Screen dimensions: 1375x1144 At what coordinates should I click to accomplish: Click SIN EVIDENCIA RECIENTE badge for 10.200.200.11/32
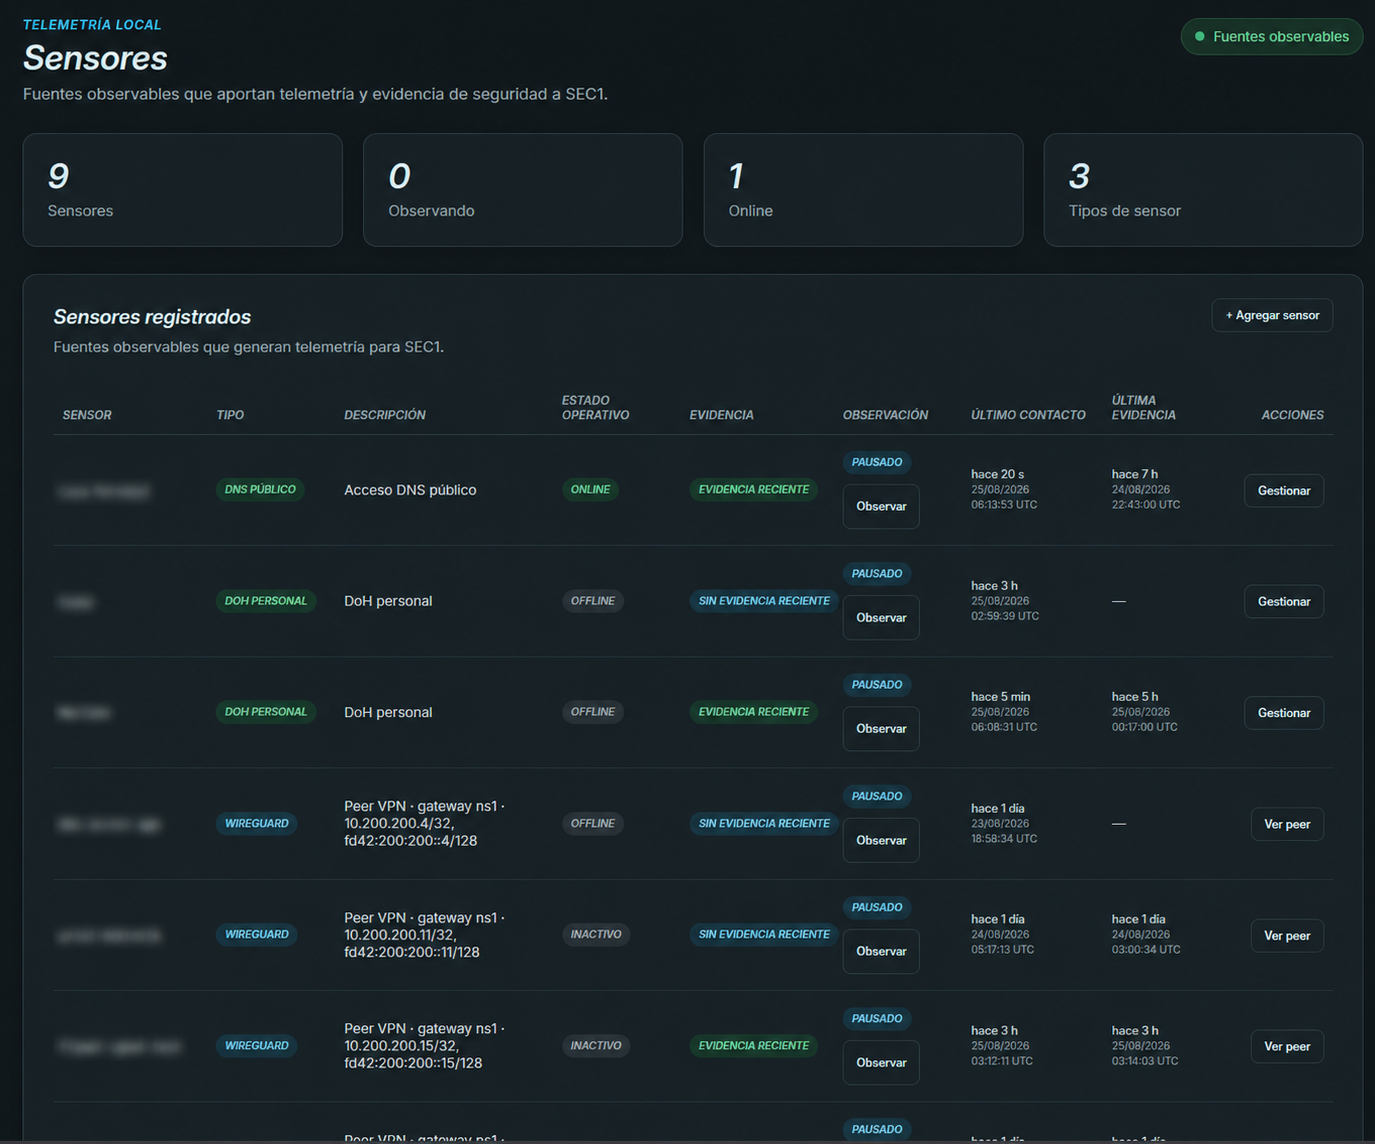point(764,935)
